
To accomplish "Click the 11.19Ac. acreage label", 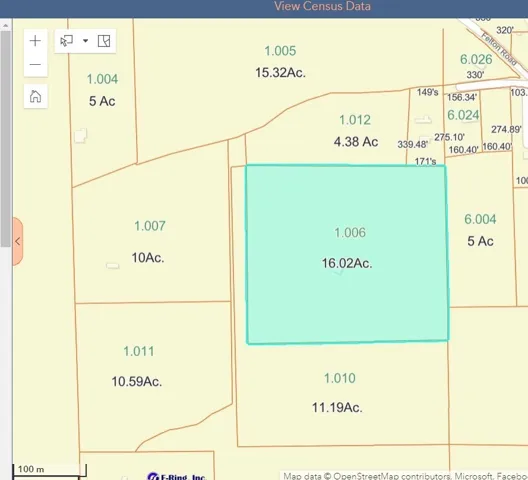I will 337,408.
